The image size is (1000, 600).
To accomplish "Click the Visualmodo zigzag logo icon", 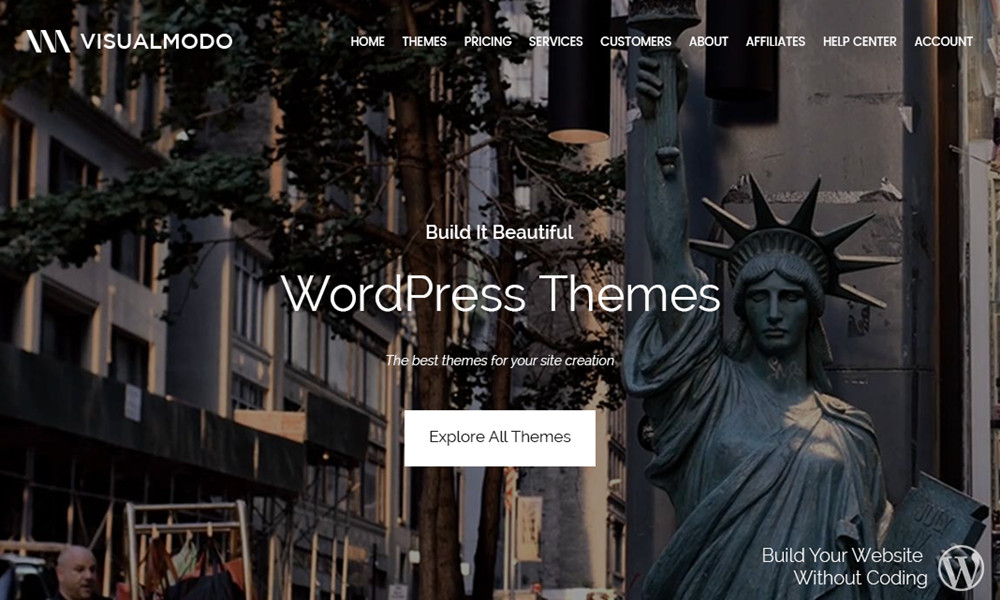I will (x=47, y=41).
